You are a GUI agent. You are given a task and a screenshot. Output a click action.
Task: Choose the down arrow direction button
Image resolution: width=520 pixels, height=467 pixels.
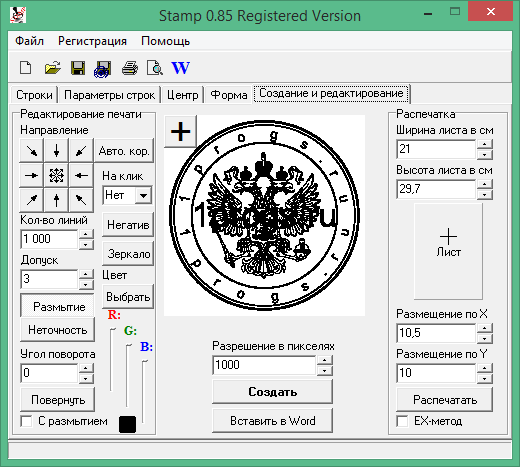coord(56,151)
